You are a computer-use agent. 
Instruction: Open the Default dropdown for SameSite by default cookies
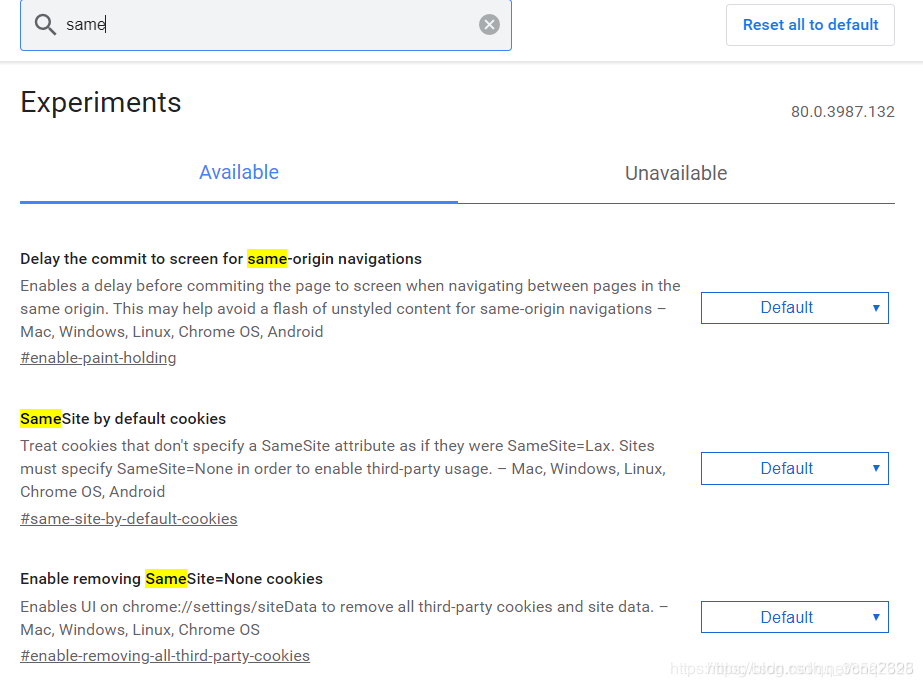pos(794,468)
